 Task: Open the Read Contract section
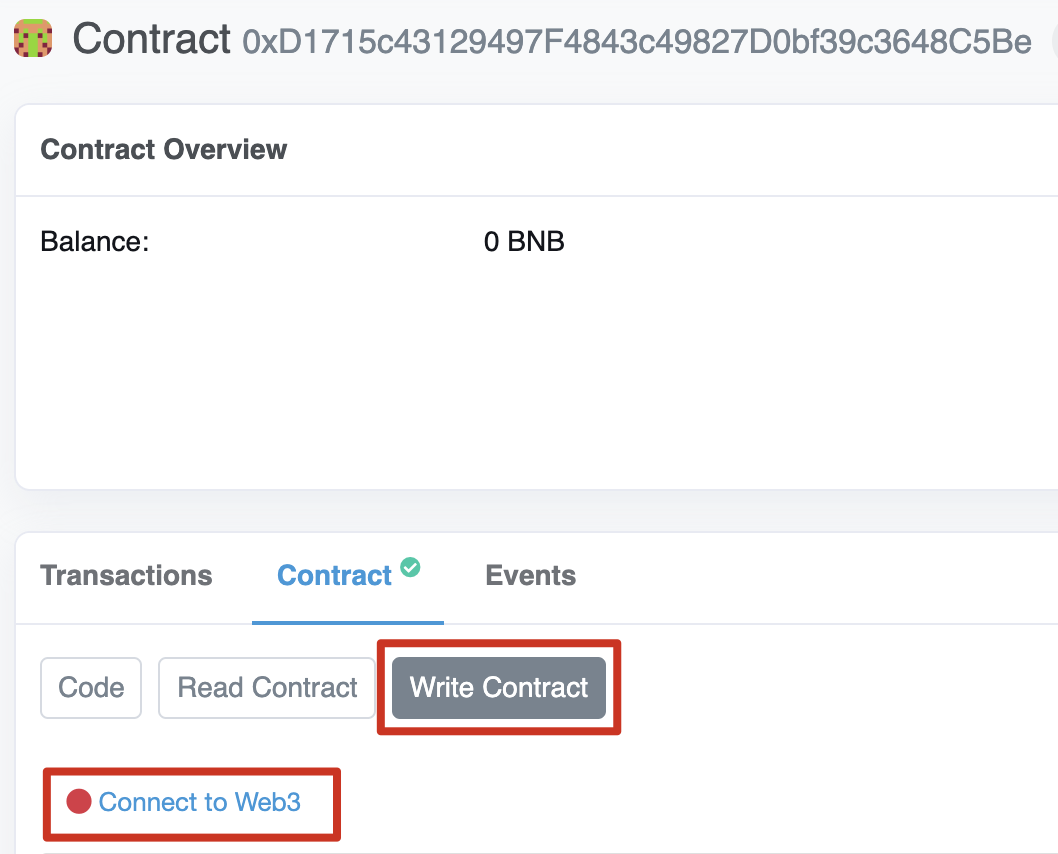(267, 688)
